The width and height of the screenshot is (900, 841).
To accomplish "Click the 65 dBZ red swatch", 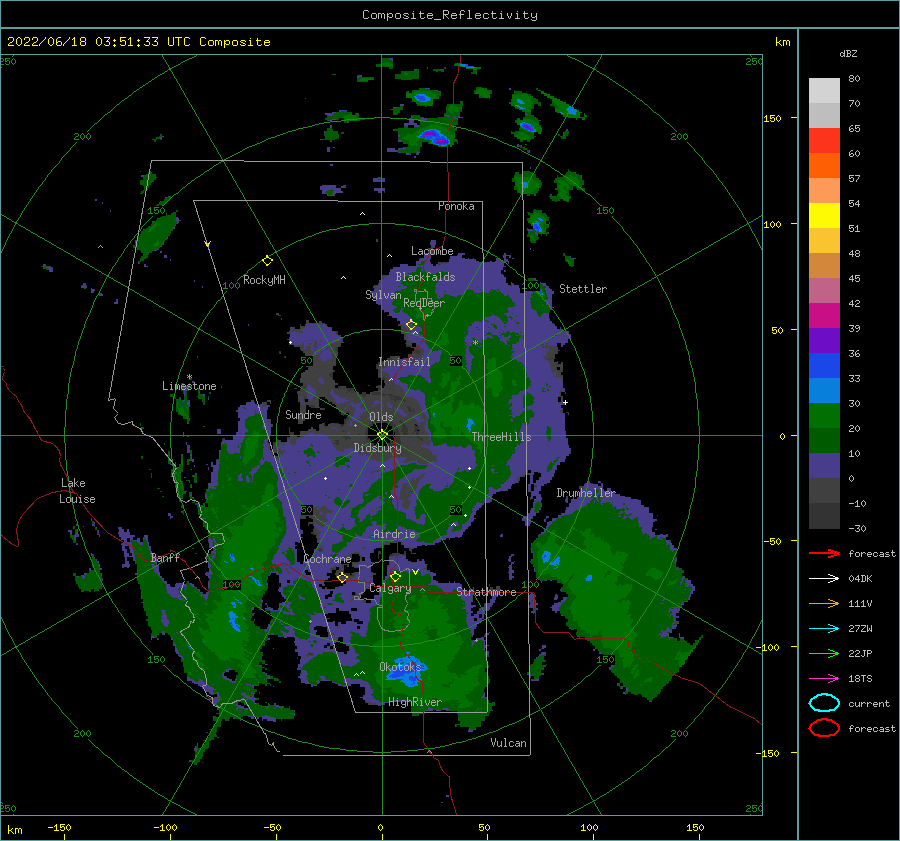I will tap(824, 140).
